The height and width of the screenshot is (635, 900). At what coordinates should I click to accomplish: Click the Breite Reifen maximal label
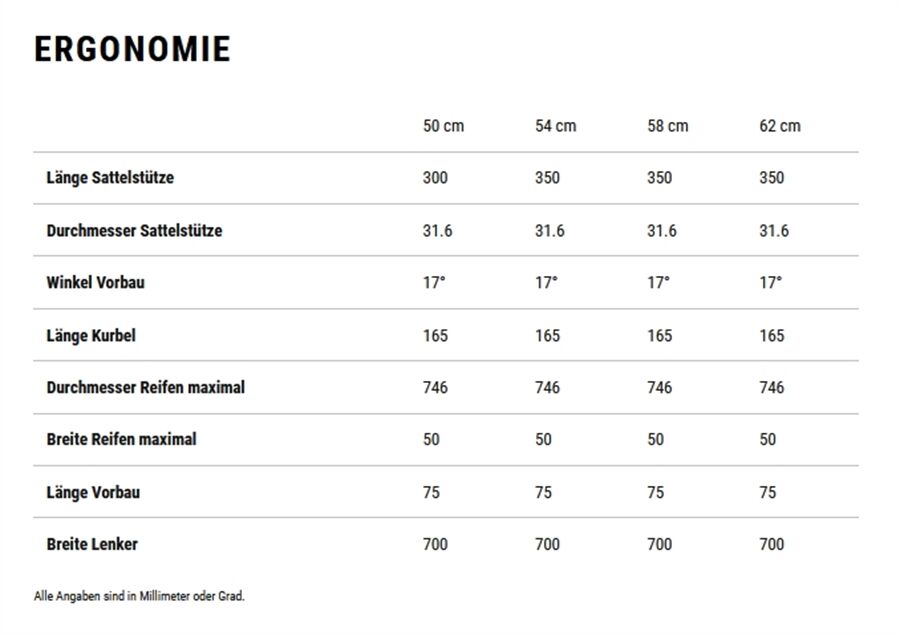pyautogui.click(x=121, y=439)
